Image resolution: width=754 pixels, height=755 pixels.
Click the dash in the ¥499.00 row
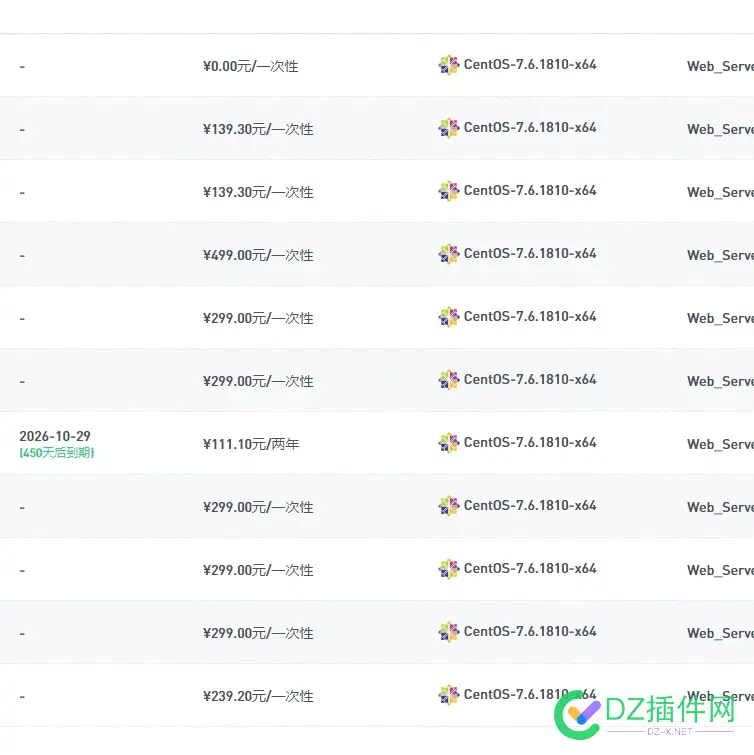pyautogui.click(x=22, y=256)
